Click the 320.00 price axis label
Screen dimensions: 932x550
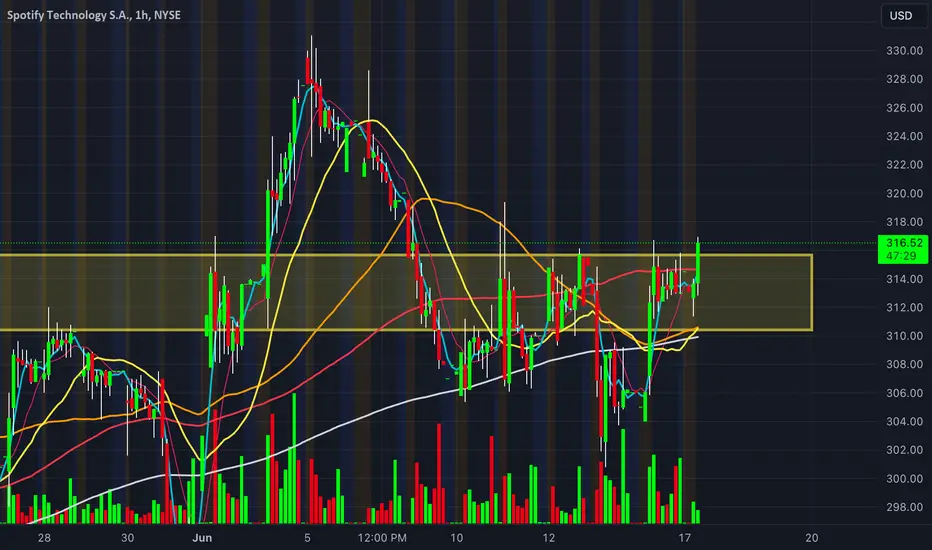pyautogui.click(x=904, y=193)
